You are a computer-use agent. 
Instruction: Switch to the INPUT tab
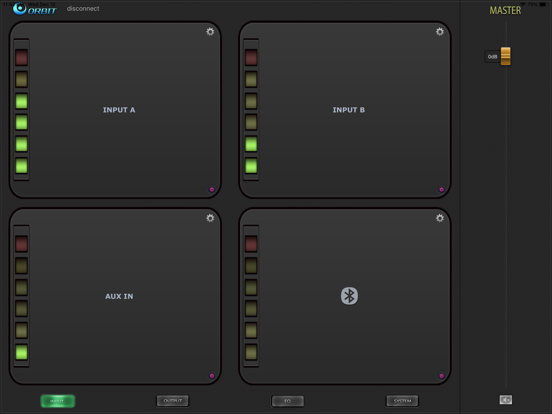click(58, 401)
